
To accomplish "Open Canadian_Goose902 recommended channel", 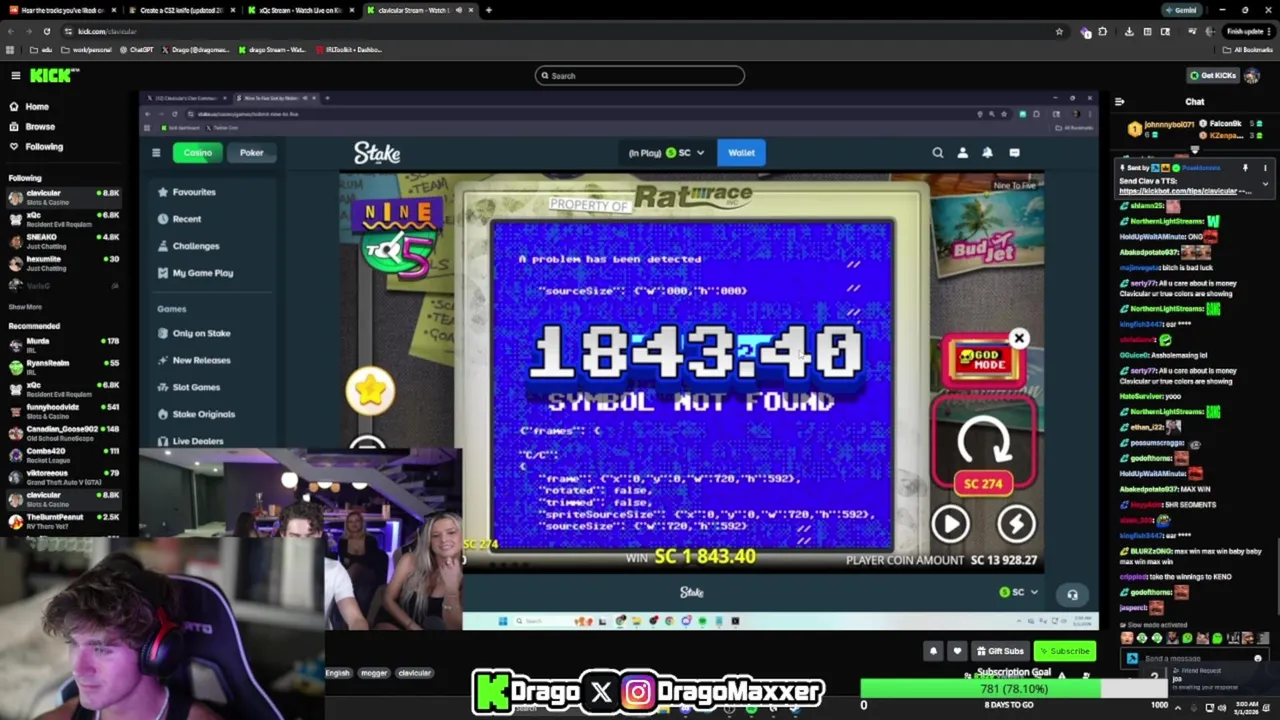I will (62, 433).
